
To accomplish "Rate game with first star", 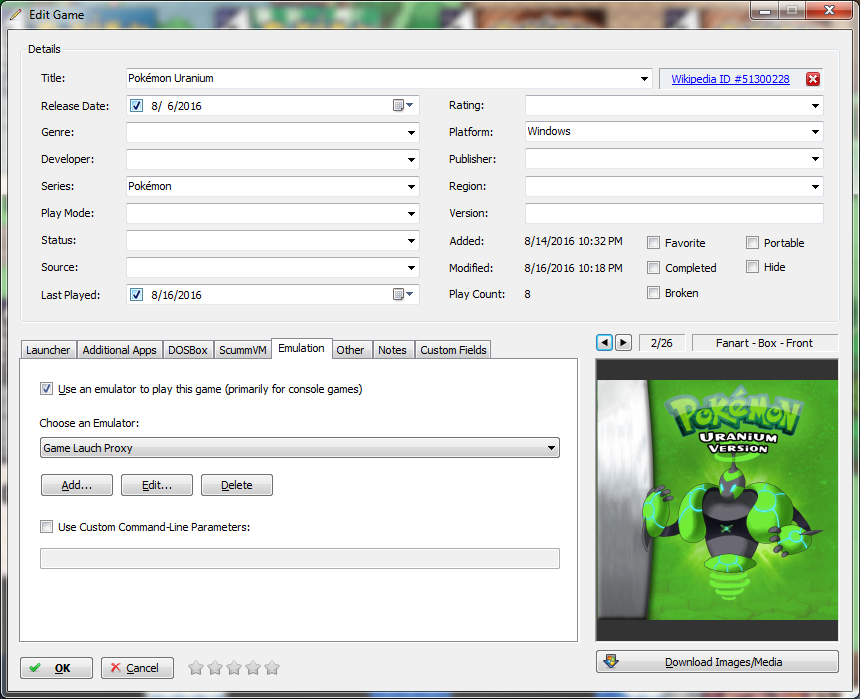I will pos(196,668).
